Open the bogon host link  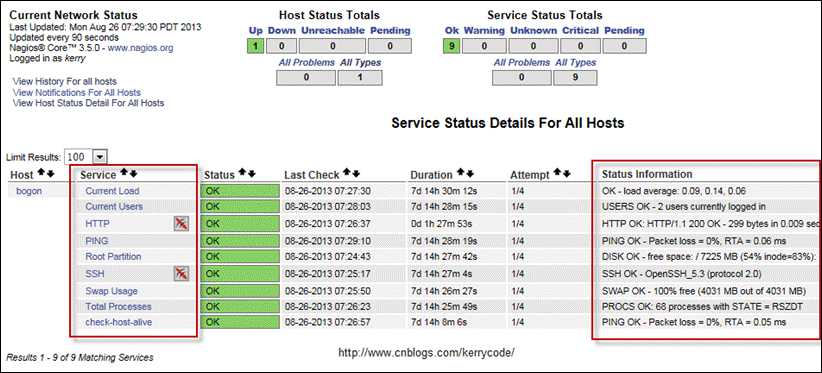[x=29, y=191]
